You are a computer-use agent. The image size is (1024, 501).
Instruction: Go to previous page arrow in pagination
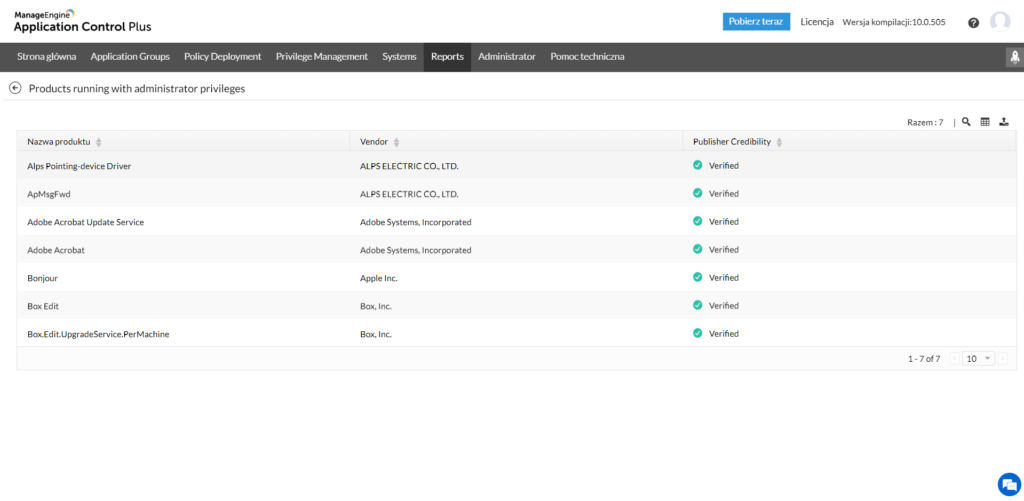pos(953,358)
